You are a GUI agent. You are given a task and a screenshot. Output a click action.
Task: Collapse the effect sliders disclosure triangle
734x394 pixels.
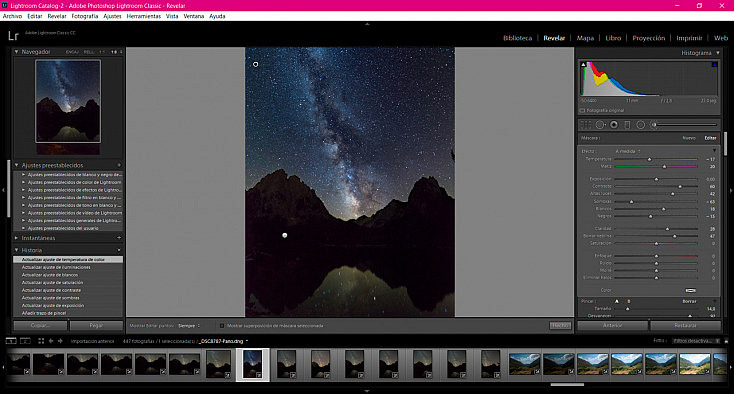(715, 151)
